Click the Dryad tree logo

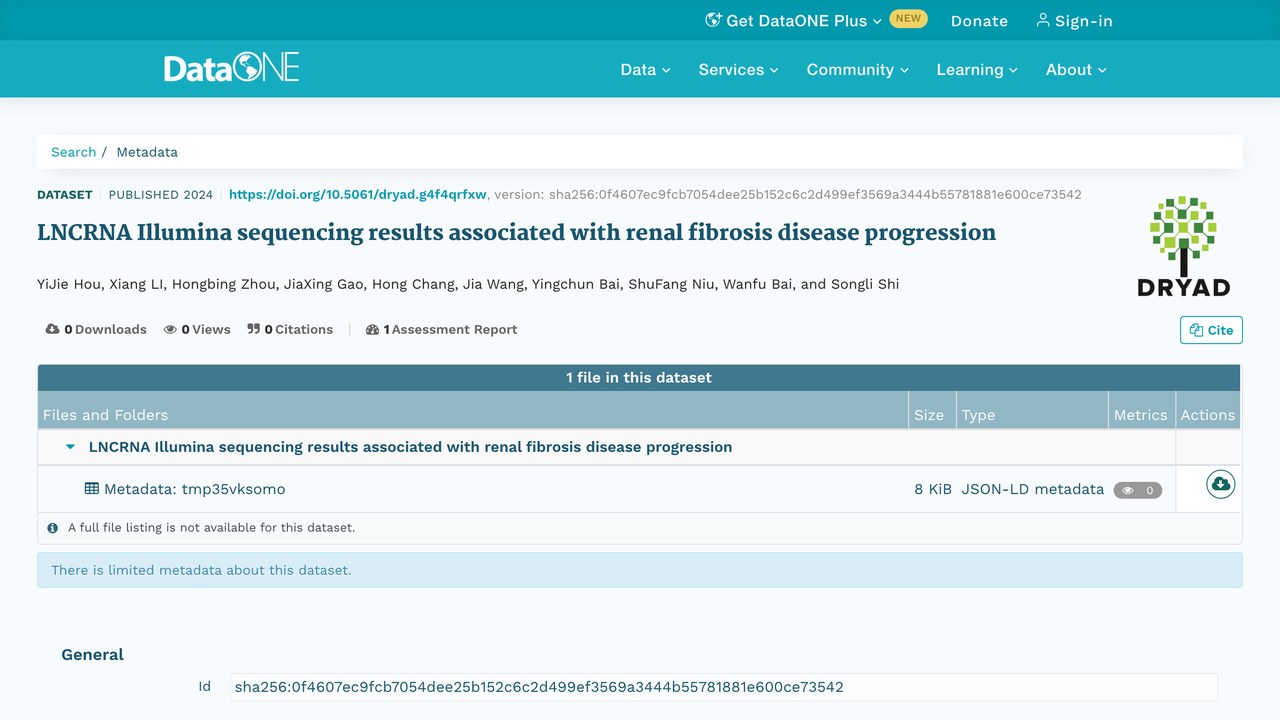click(x=1183, y=246)
